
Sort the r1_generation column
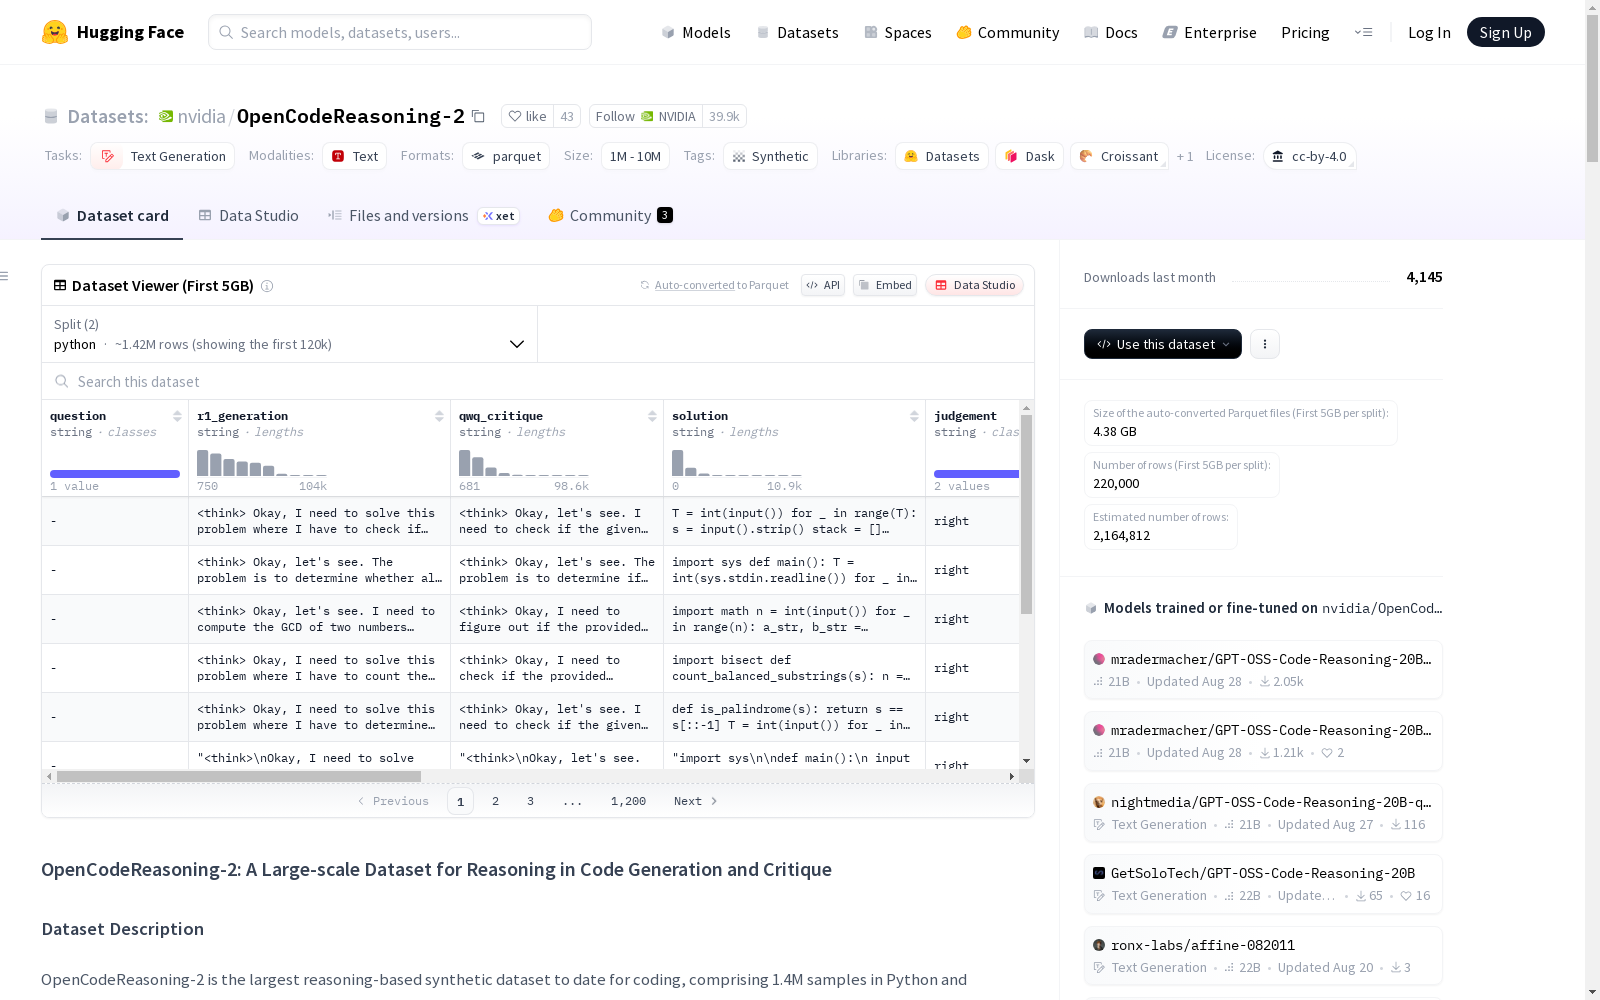439,416
